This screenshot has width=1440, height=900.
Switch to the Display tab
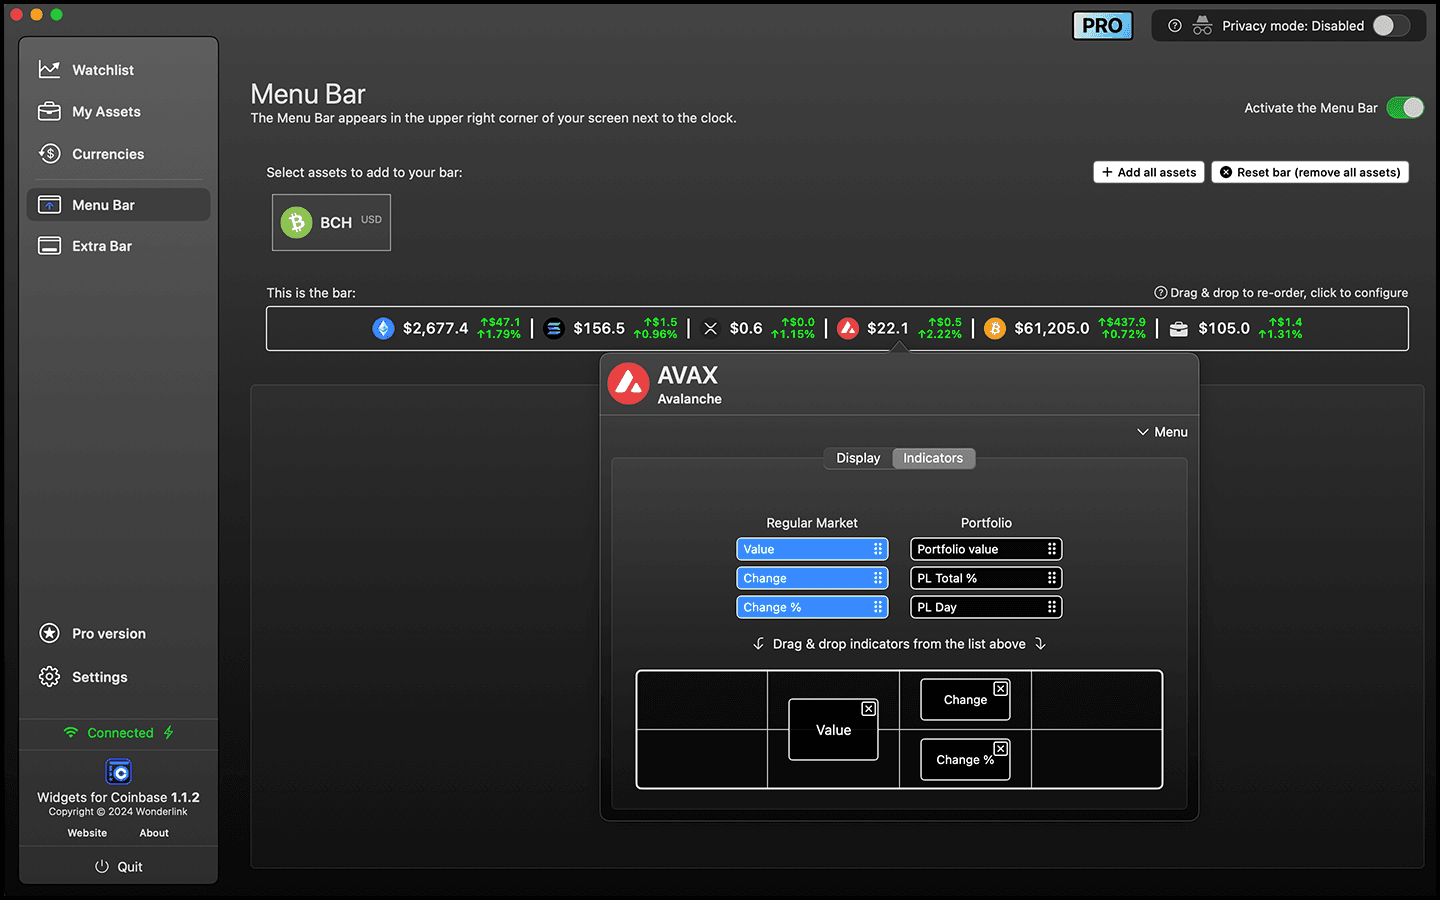pyautogui.click(x=857, y=458)
